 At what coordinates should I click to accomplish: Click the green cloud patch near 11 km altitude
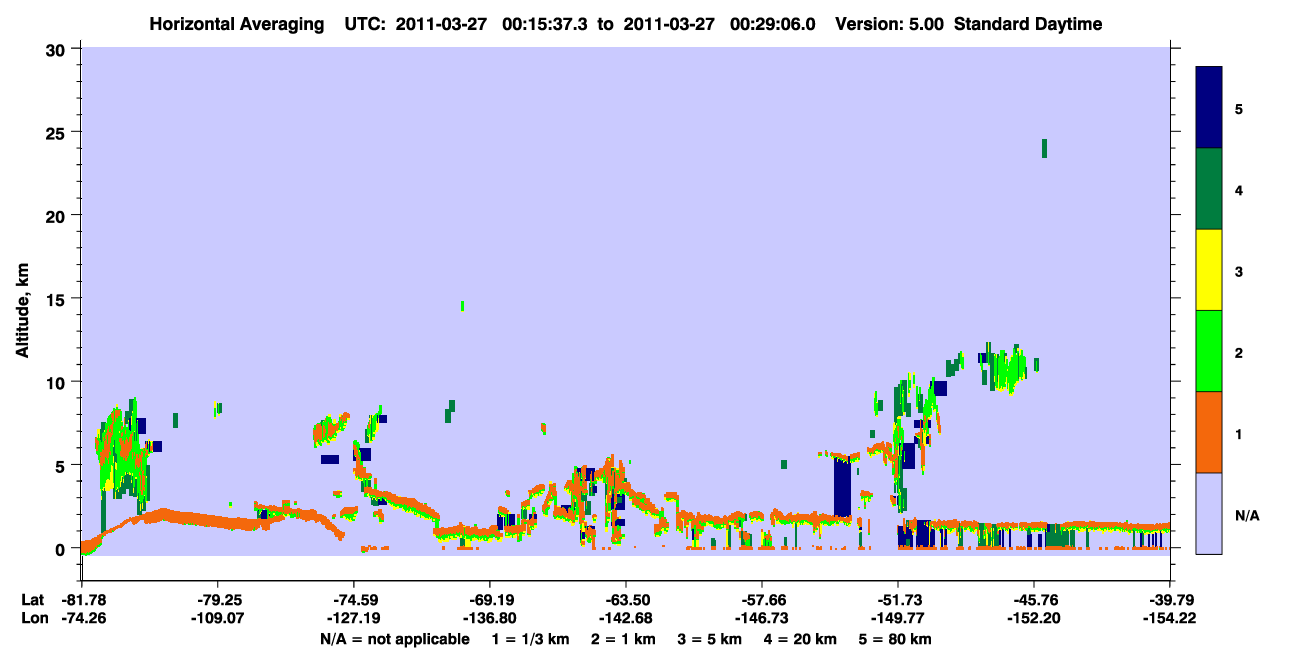coord(1008,368)
